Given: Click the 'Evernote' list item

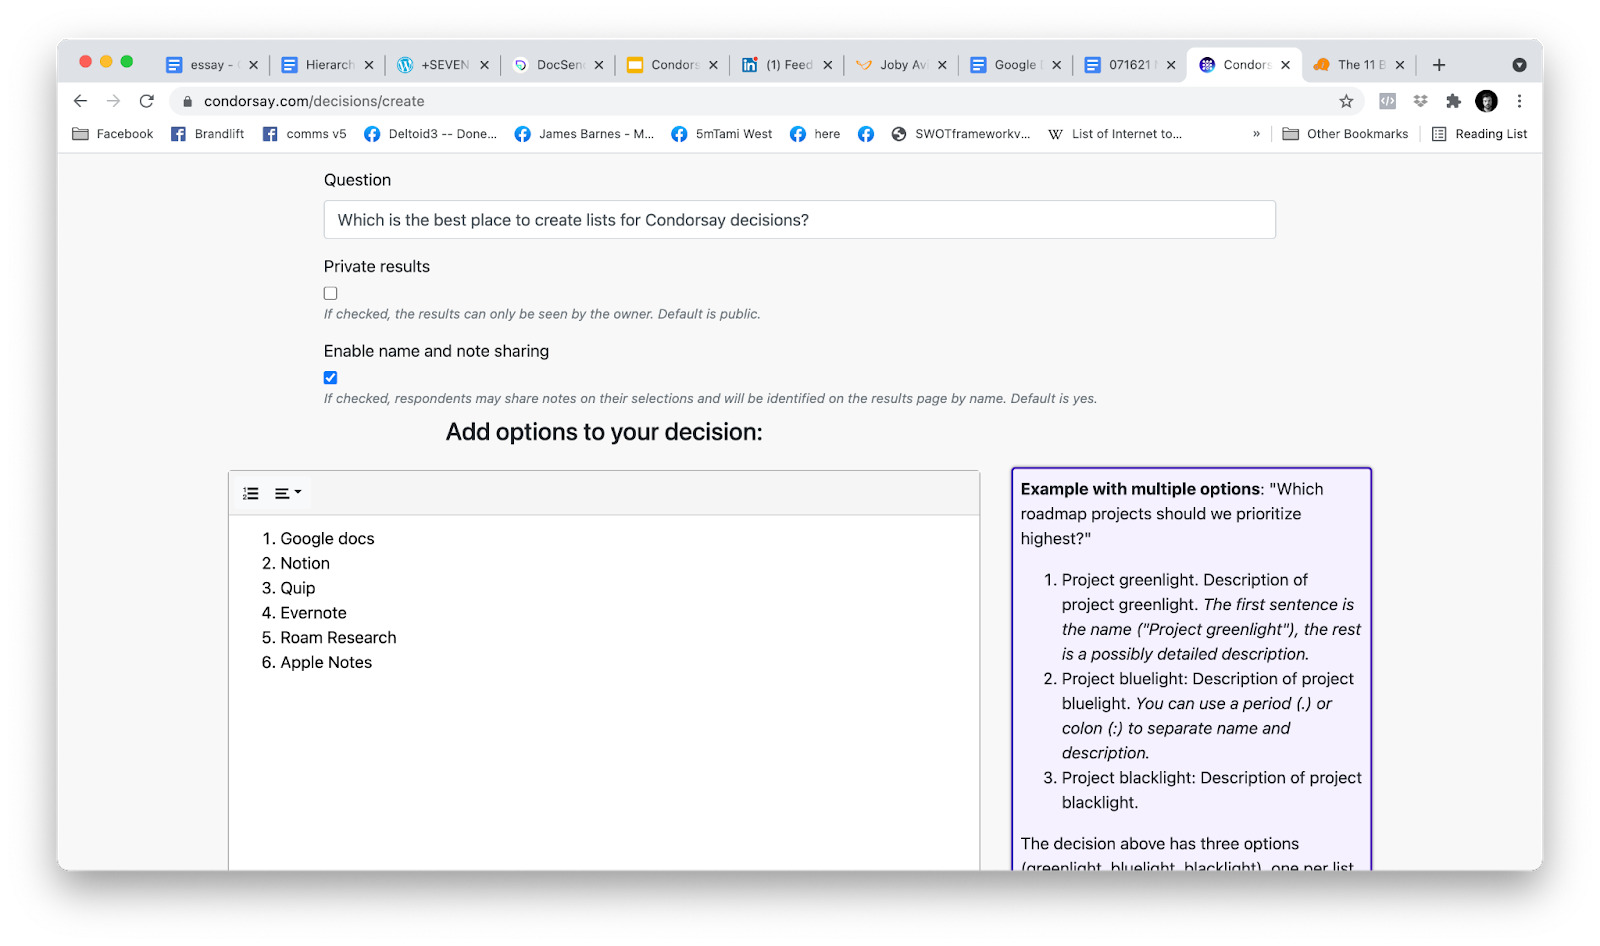Looking at the screenshot, I should 313,613.
